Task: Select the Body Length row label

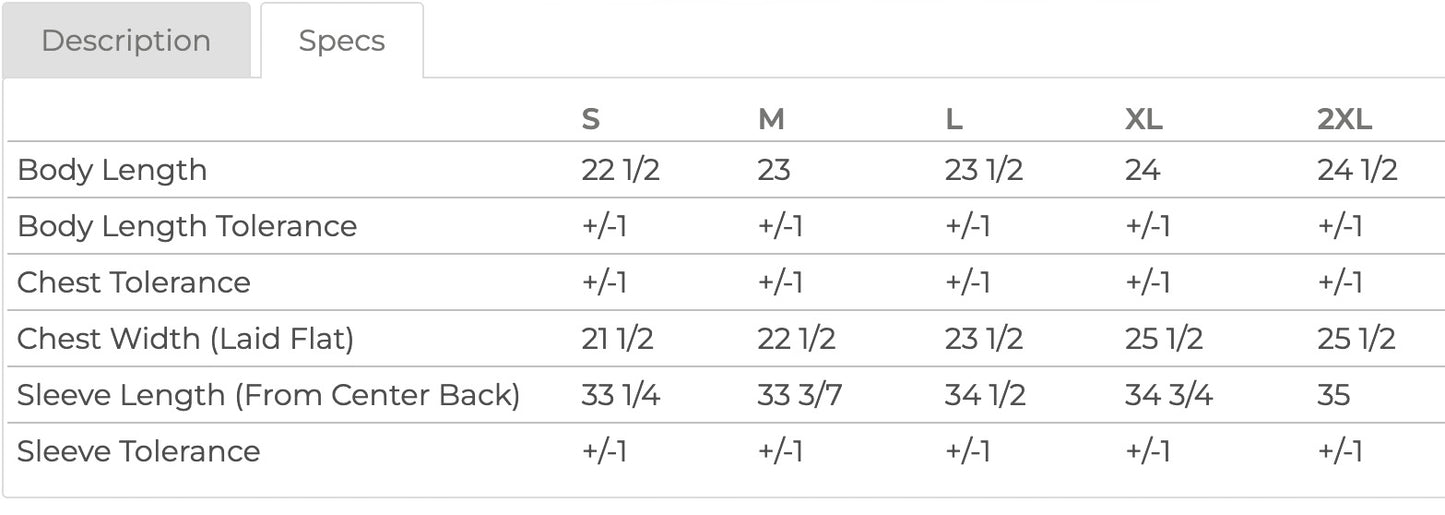Action: (x=112, y=170)
